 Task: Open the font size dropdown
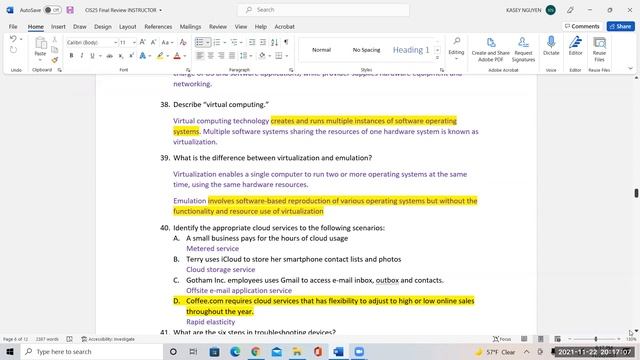tap(134, 42)
